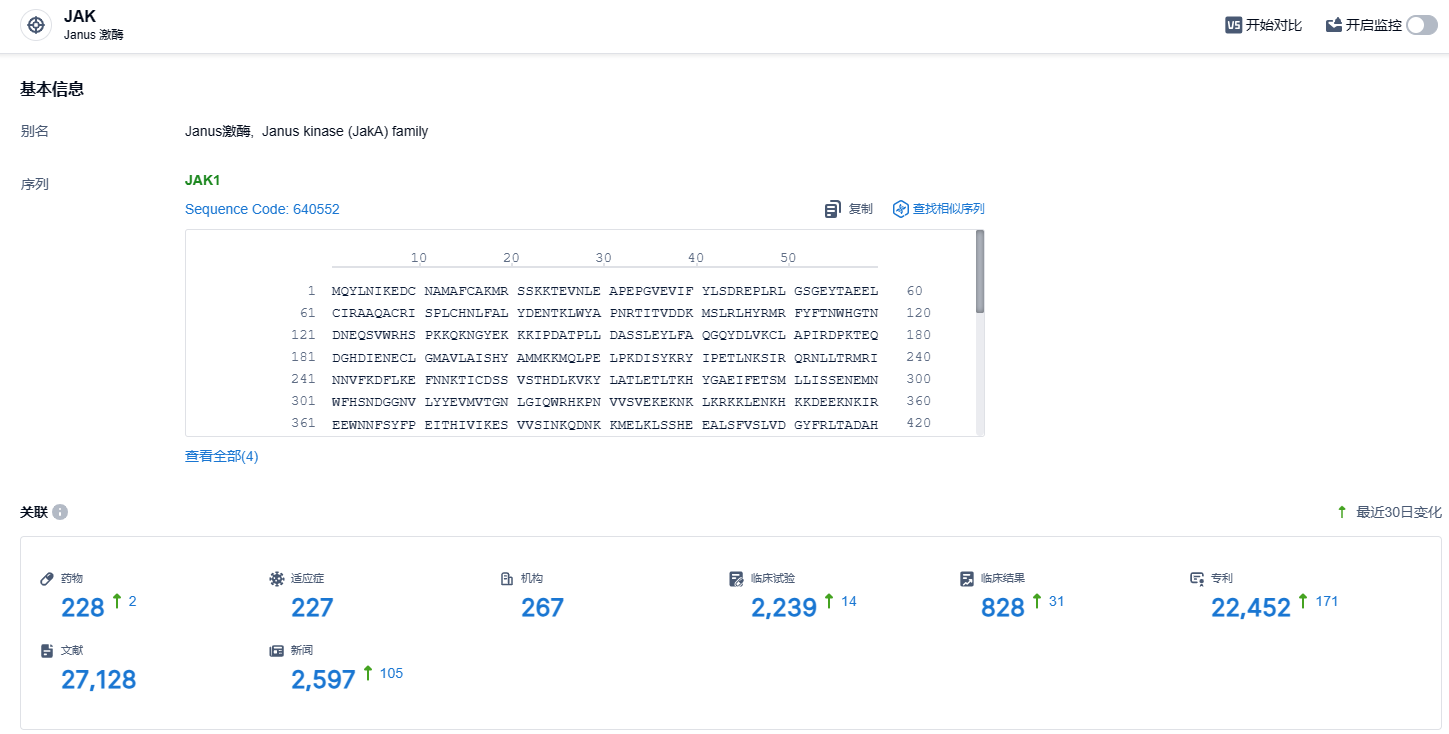Toggle the 开启监控 switch
Screen dimensions: 1449x734
coord(1421,25)
